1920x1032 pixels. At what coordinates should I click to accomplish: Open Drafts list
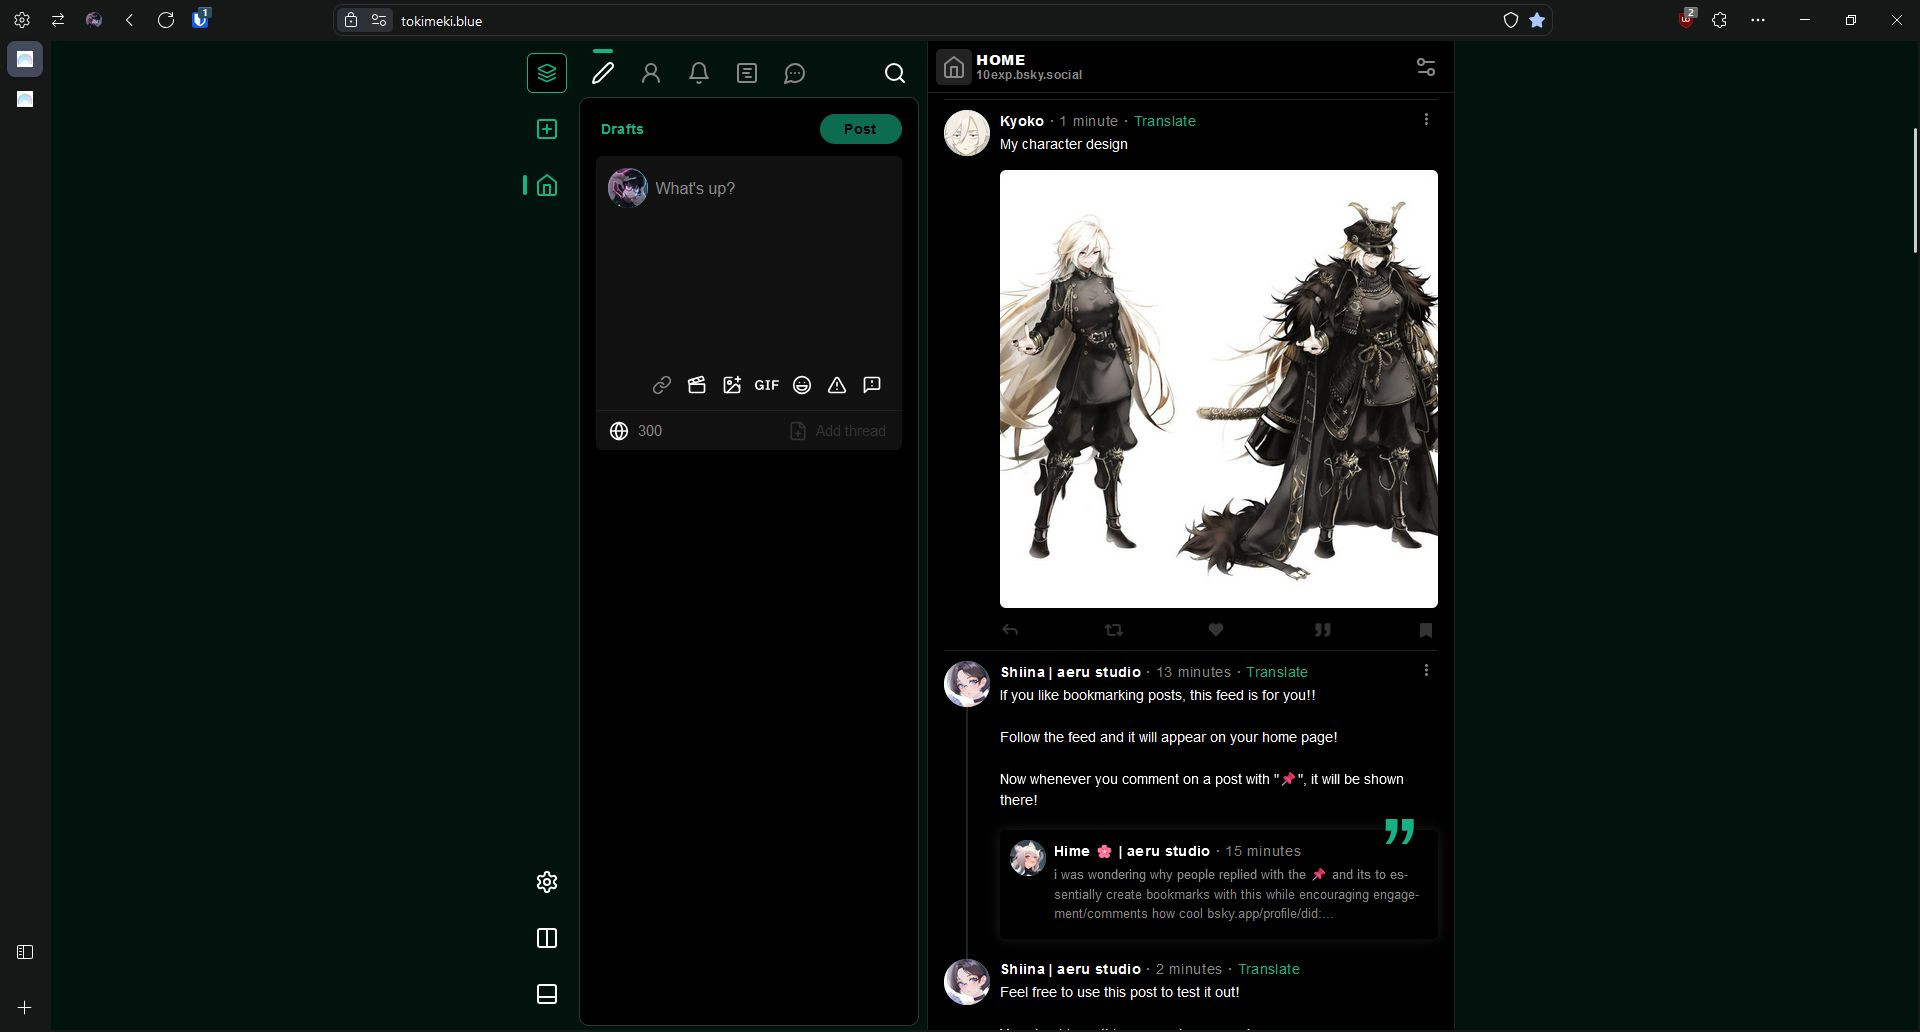pyautogui.click(x=622, y=129)
